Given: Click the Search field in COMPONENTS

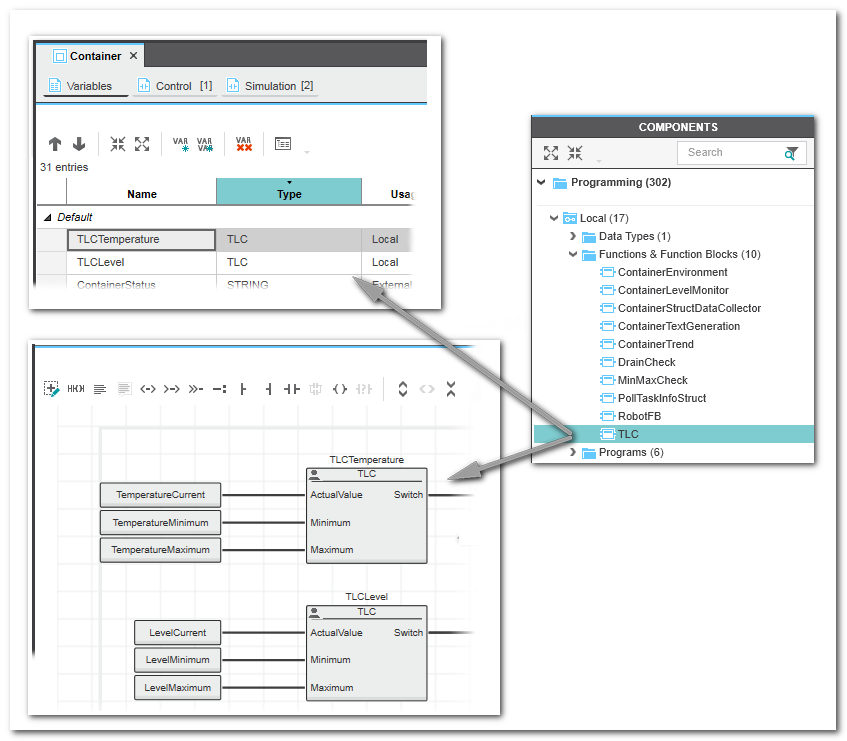Looking at the screenshot, I should coord(728,152).
